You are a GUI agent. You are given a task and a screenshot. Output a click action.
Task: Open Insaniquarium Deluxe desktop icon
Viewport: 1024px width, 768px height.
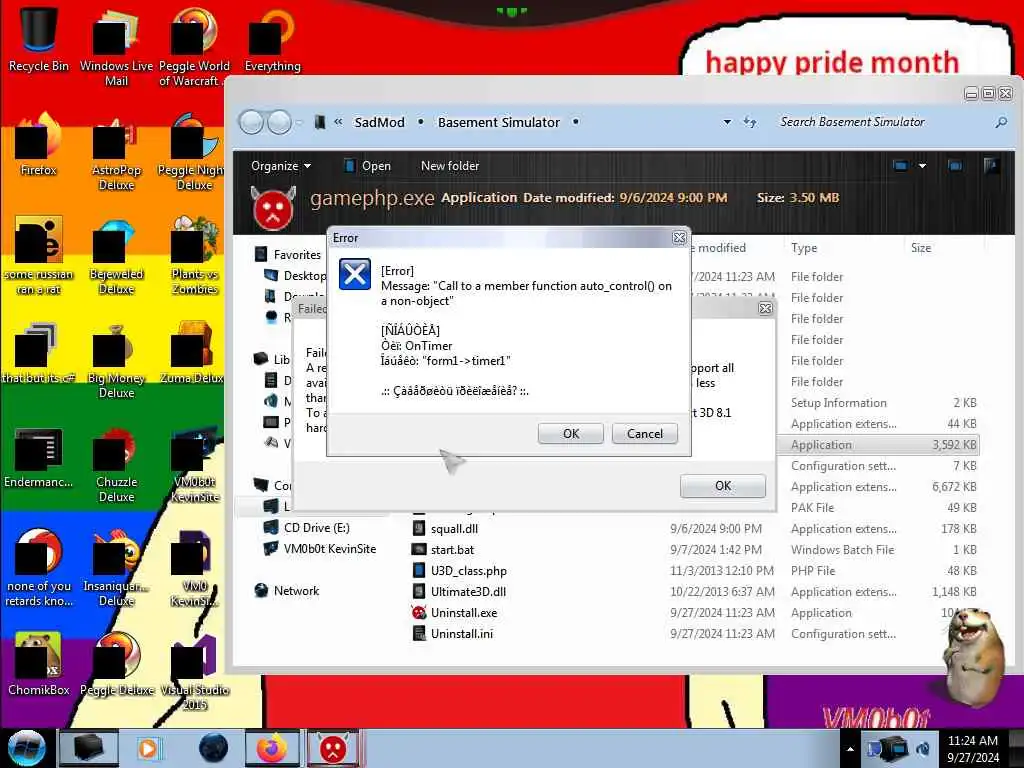pyautogui.click(x=116, y=567)
